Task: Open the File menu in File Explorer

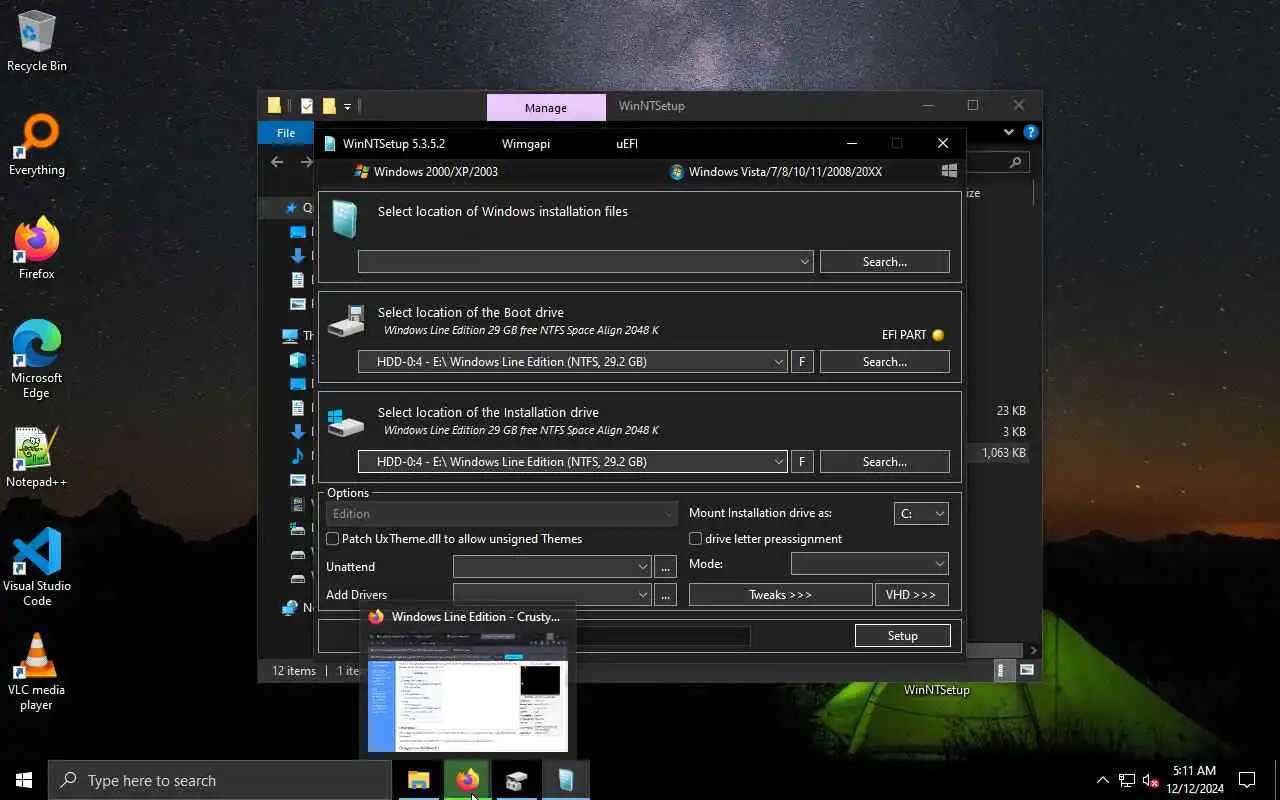Action: coord(286,133)
